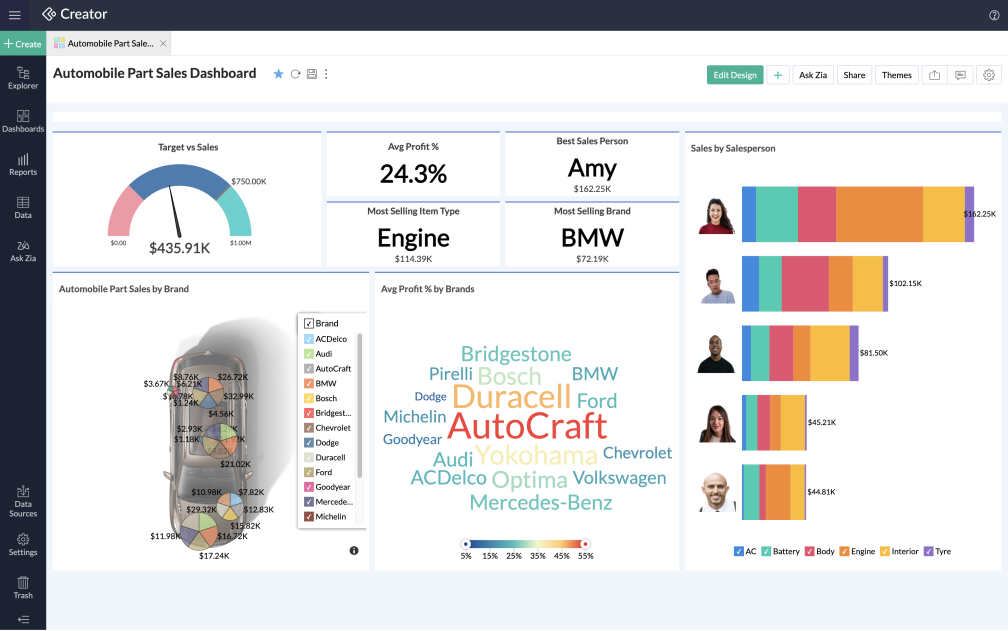This screenshot has height=631, width=1008.
Task: Open the comments icon in toolbar
Action: pos(960,75)
